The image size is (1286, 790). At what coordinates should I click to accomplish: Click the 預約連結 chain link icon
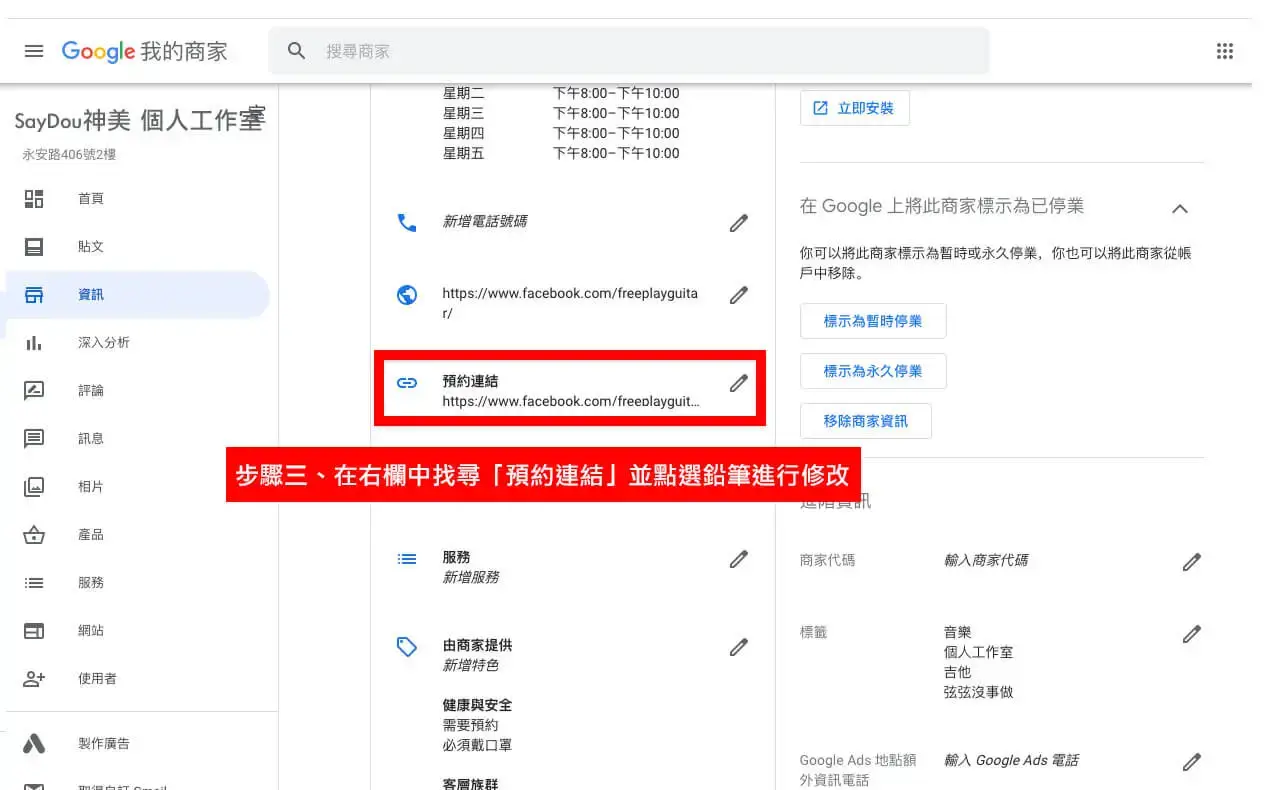tap(407, 382)
